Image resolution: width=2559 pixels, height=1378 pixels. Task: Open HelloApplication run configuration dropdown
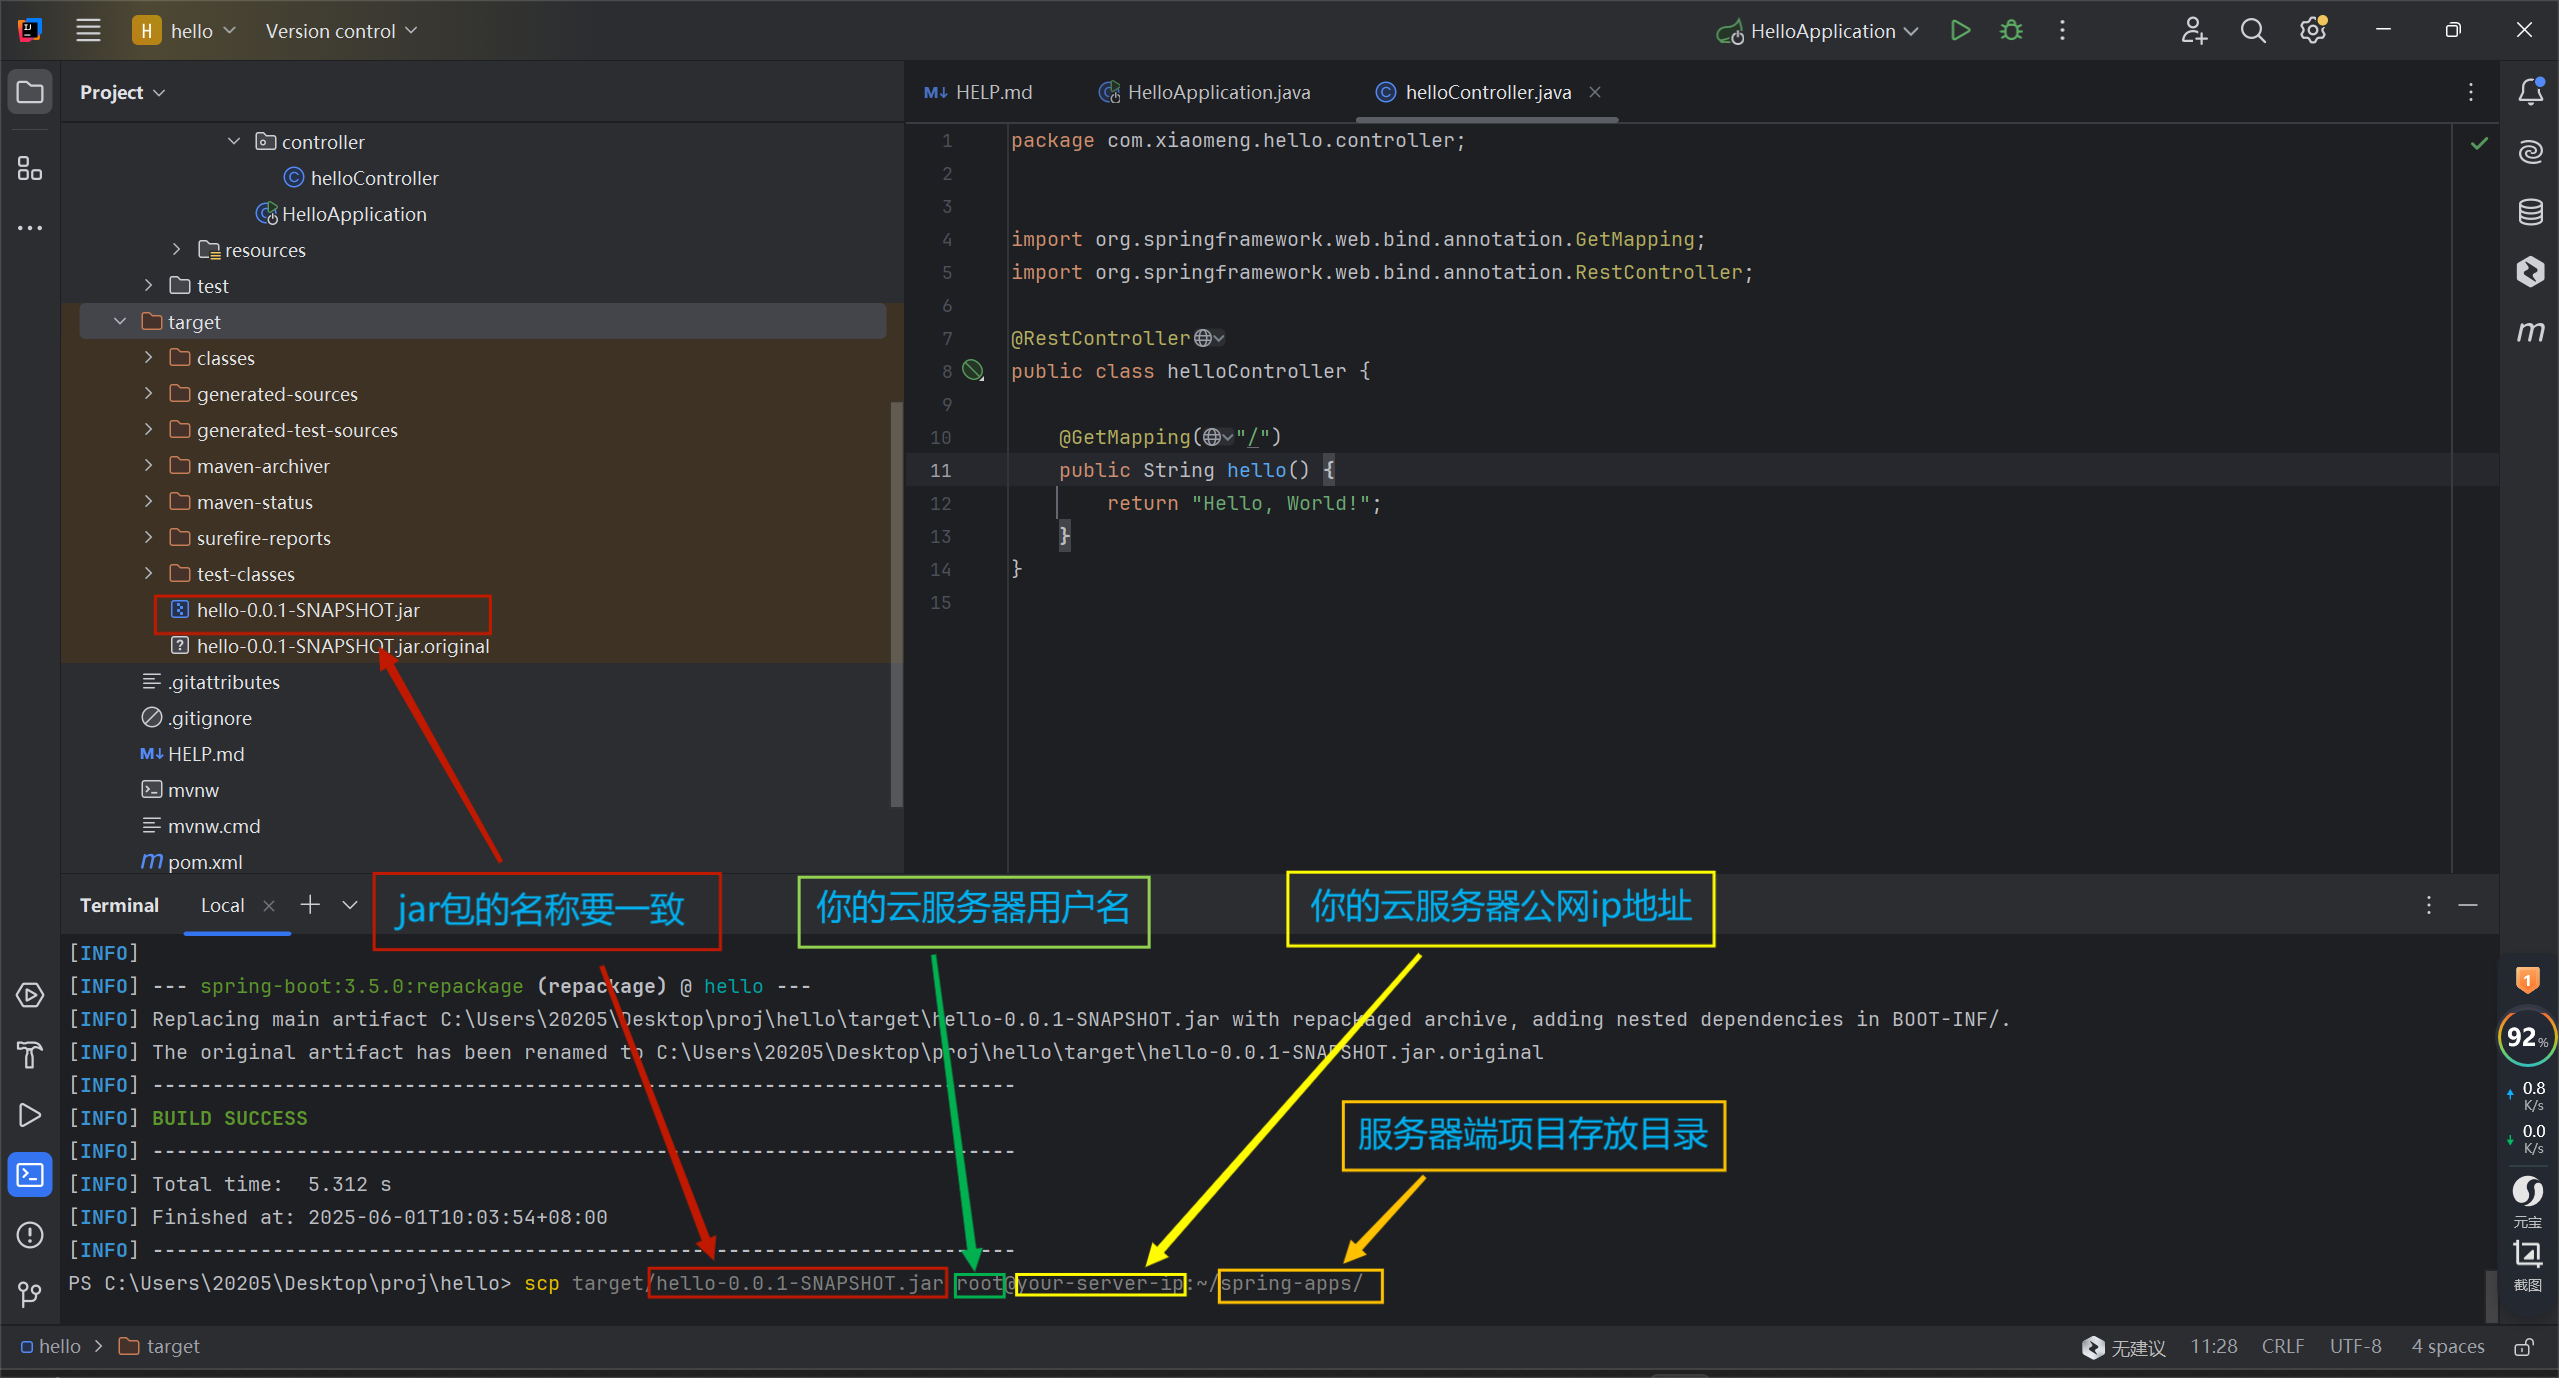(x=1820, y=31)
